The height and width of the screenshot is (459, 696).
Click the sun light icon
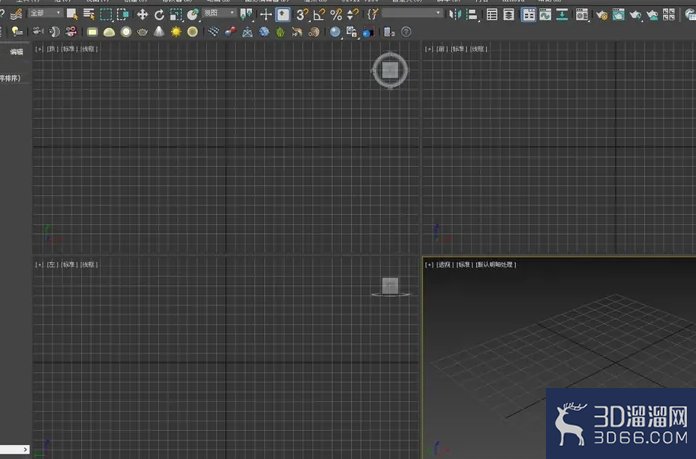point(176,32)
